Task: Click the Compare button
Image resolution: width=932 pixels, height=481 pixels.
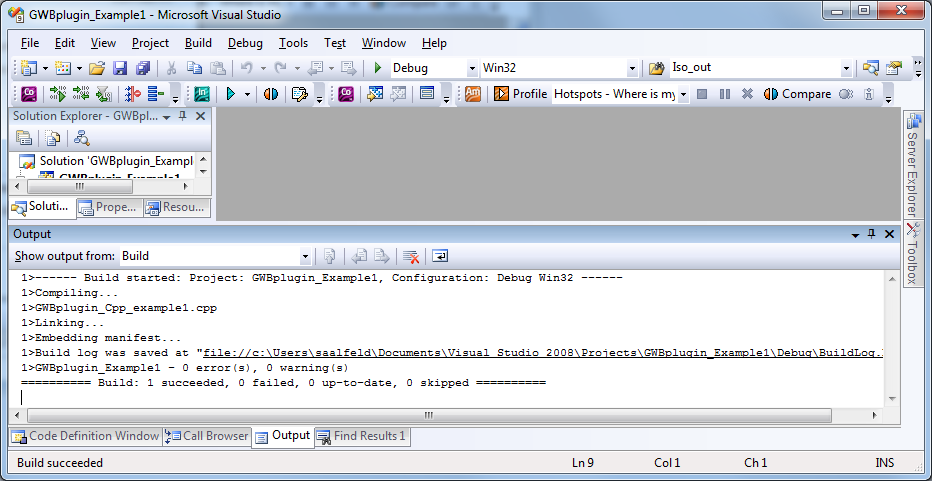Action: point(798,94)
